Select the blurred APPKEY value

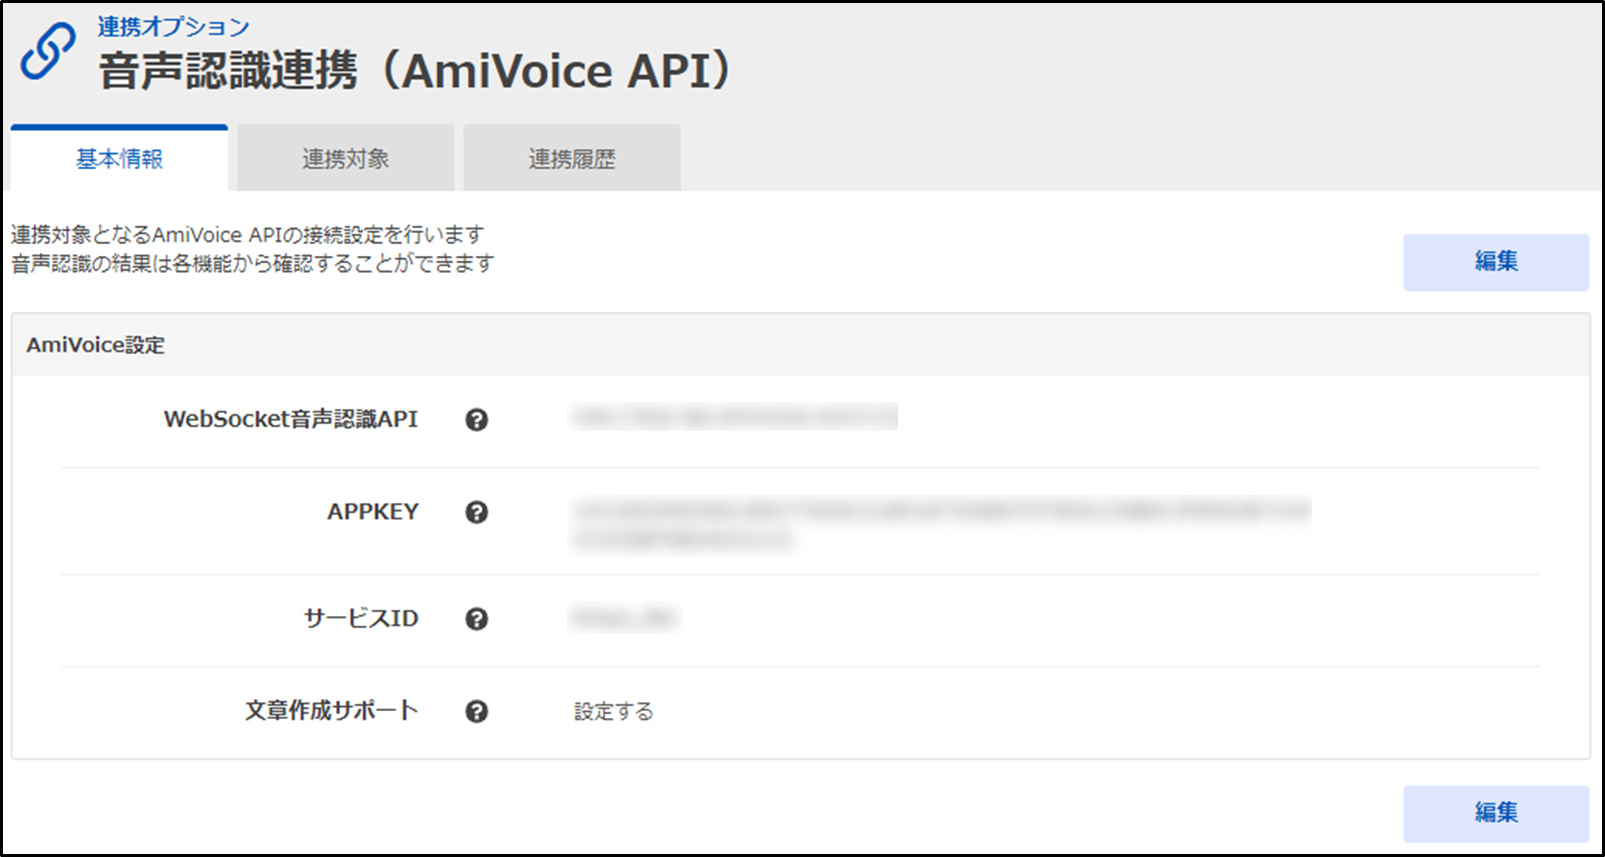[940, 526]
